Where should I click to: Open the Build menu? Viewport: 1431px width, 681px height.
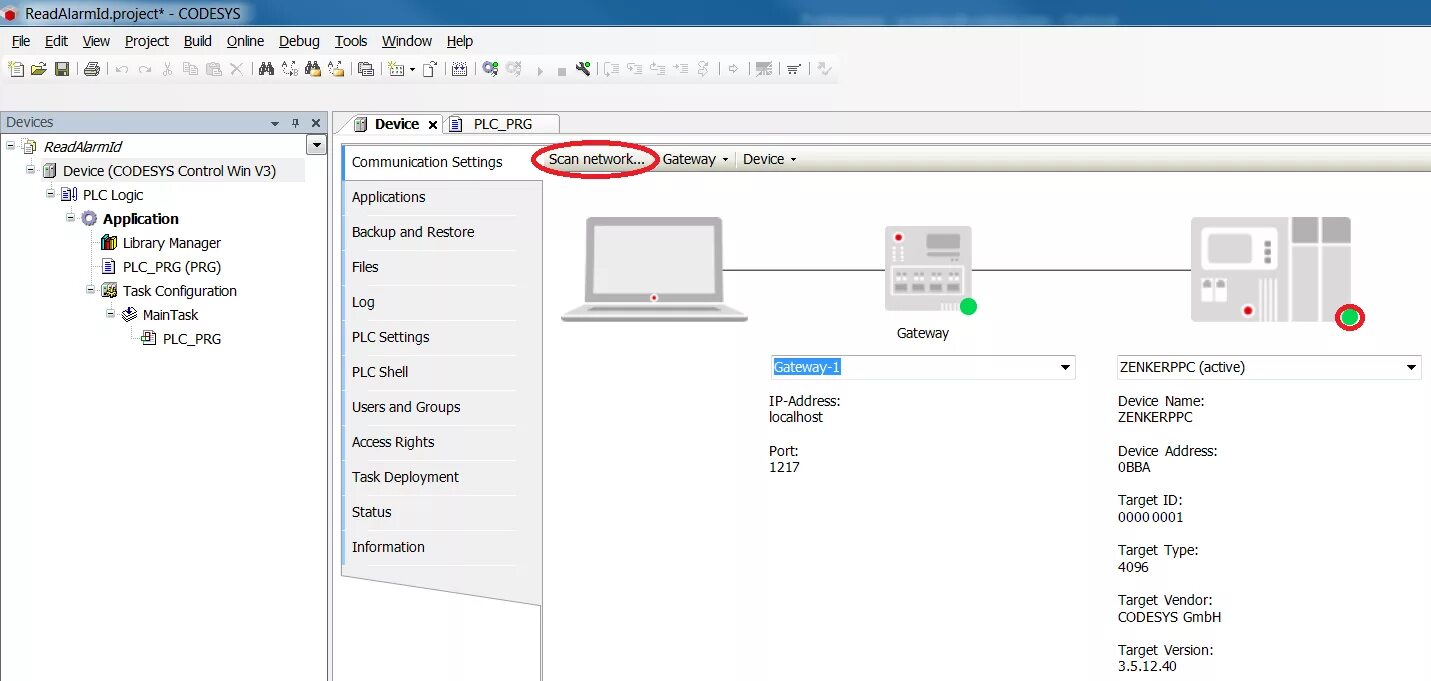click(198, 41)
